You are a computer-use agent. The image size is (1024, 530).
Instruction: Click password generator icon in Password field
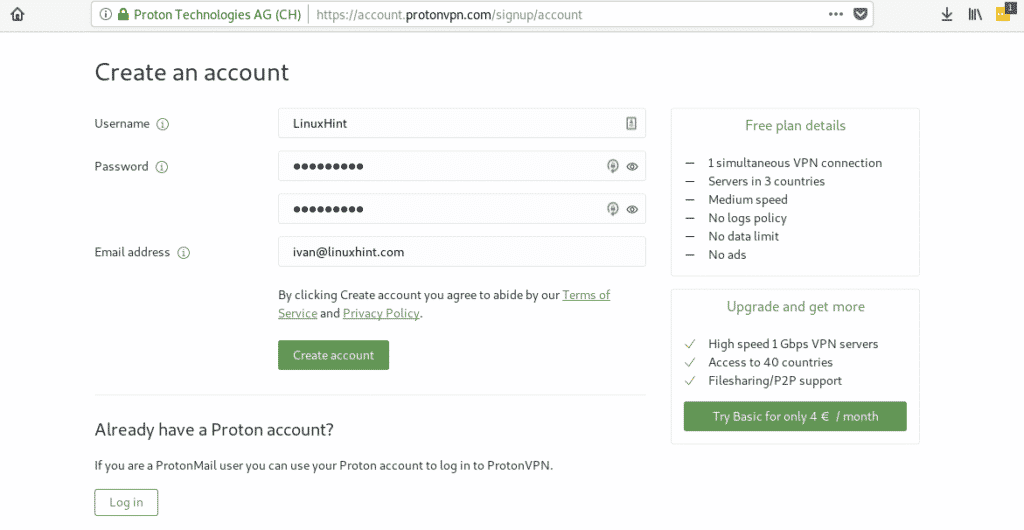pyautogui.click(x=613, y=166)
